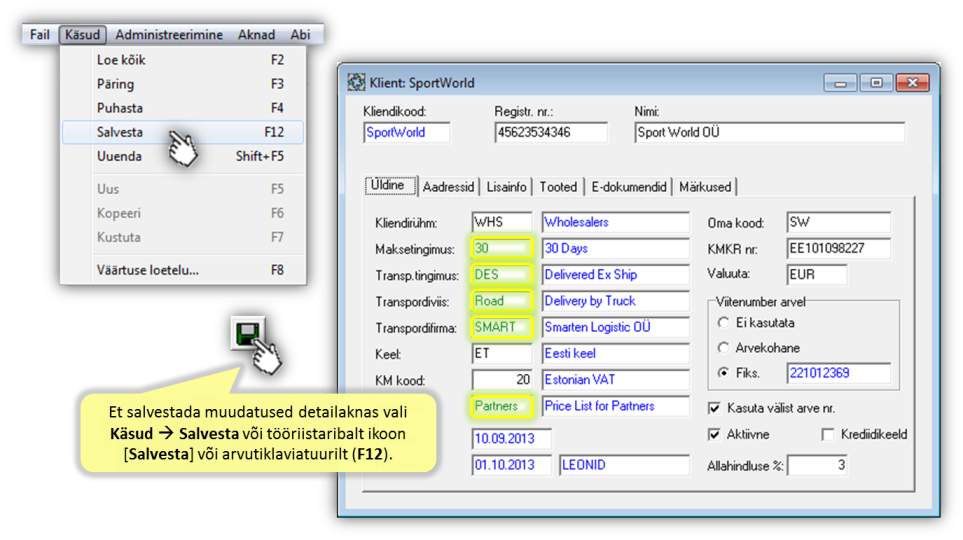
Task: Click the Transpordifirma field SMART
Action: 502,327
